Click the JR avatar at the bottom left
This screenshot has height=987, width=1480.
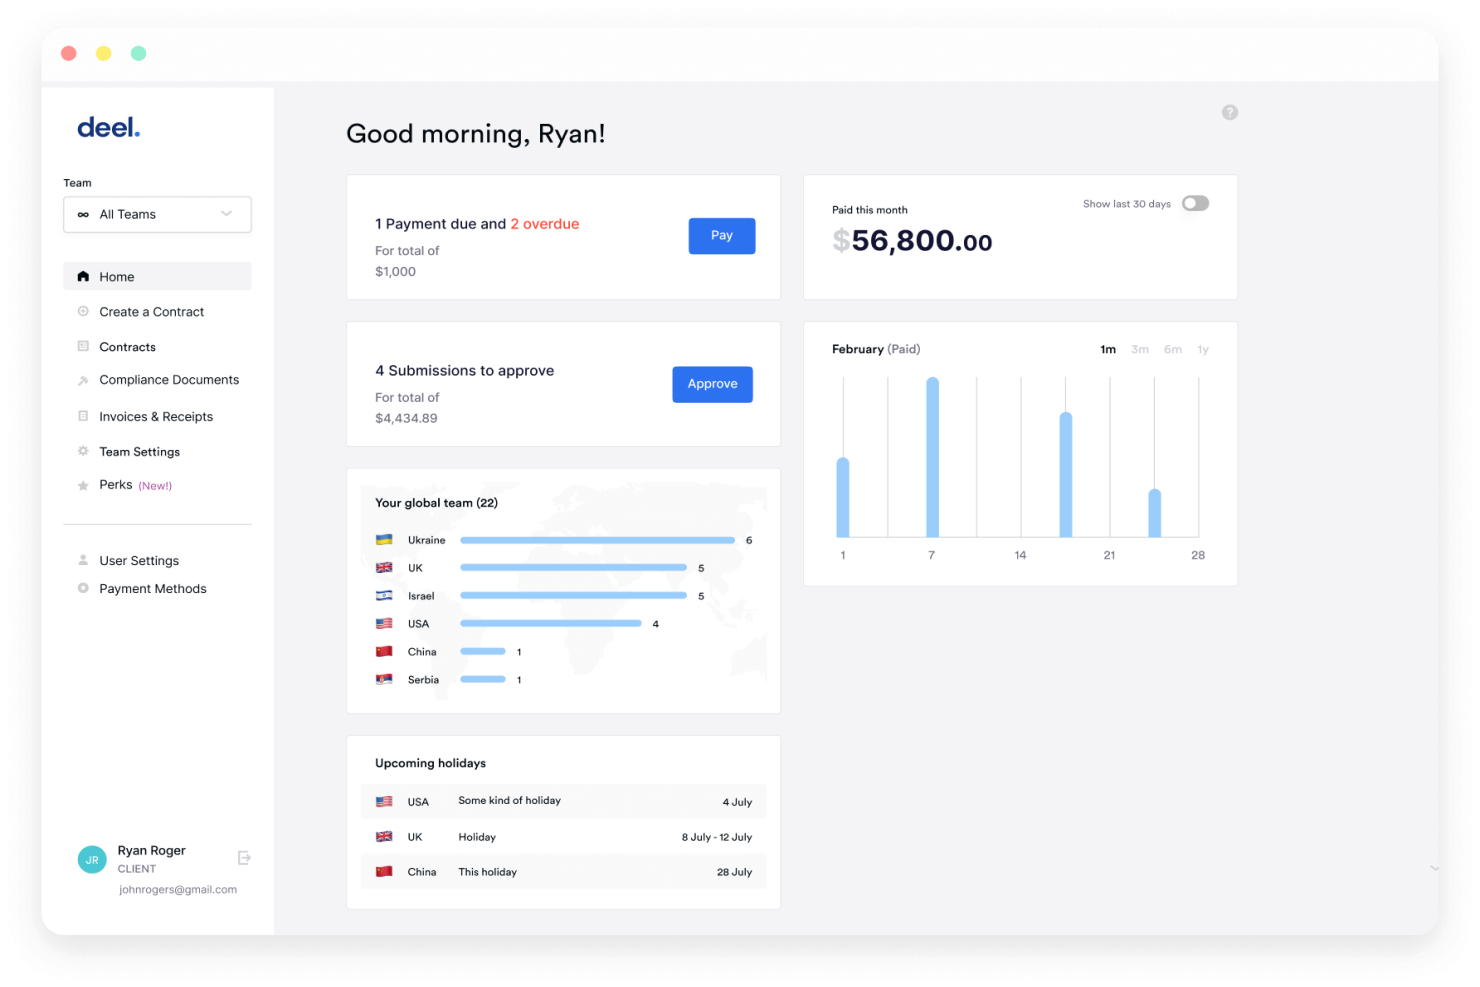pyautogui.click(x=91, y=859)
